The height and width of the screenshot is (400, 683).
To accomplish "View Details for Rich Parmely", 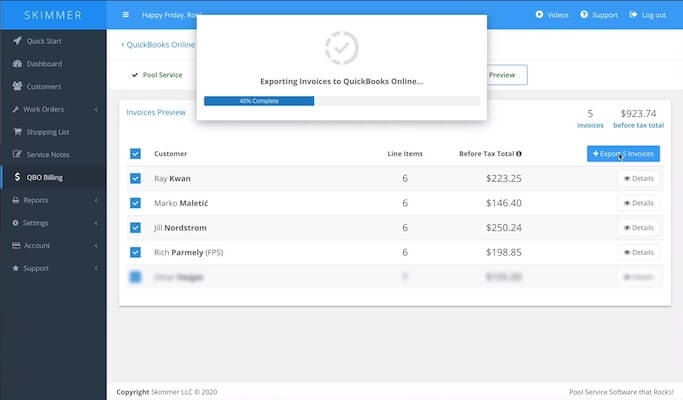I will (x=639, y=252).
